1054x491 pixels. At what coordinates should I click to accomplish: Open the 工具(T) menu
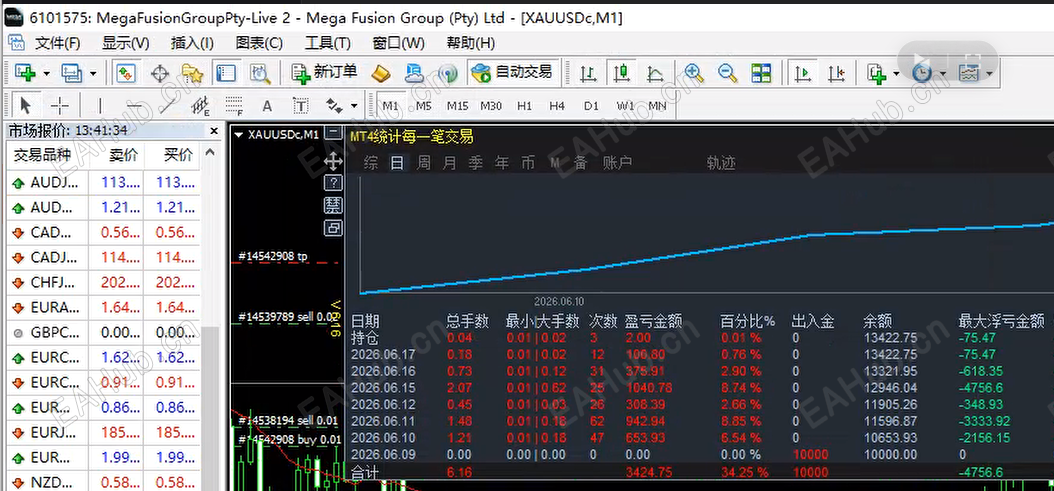tap(327, 43)
